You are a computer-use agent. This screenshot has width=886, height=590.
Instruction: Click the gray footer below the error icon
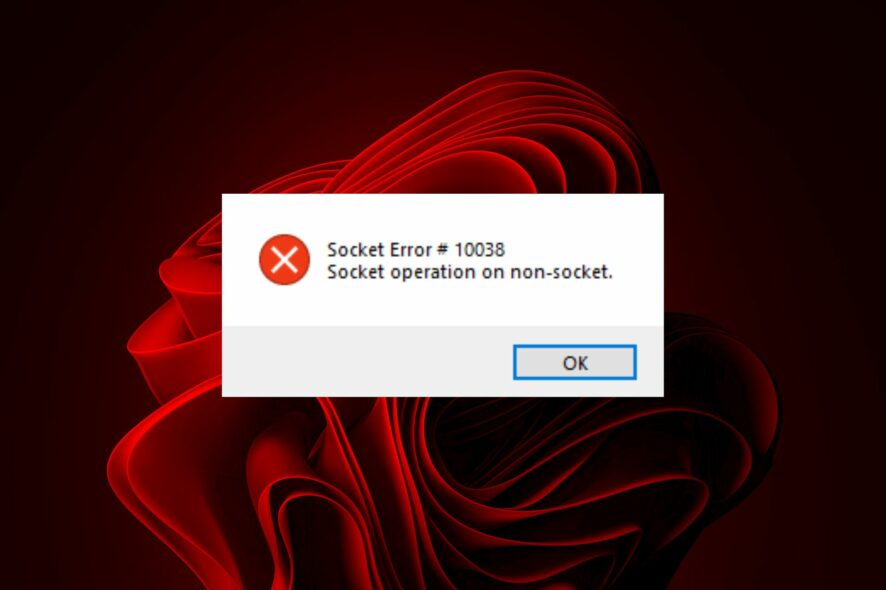click(284, 362)
